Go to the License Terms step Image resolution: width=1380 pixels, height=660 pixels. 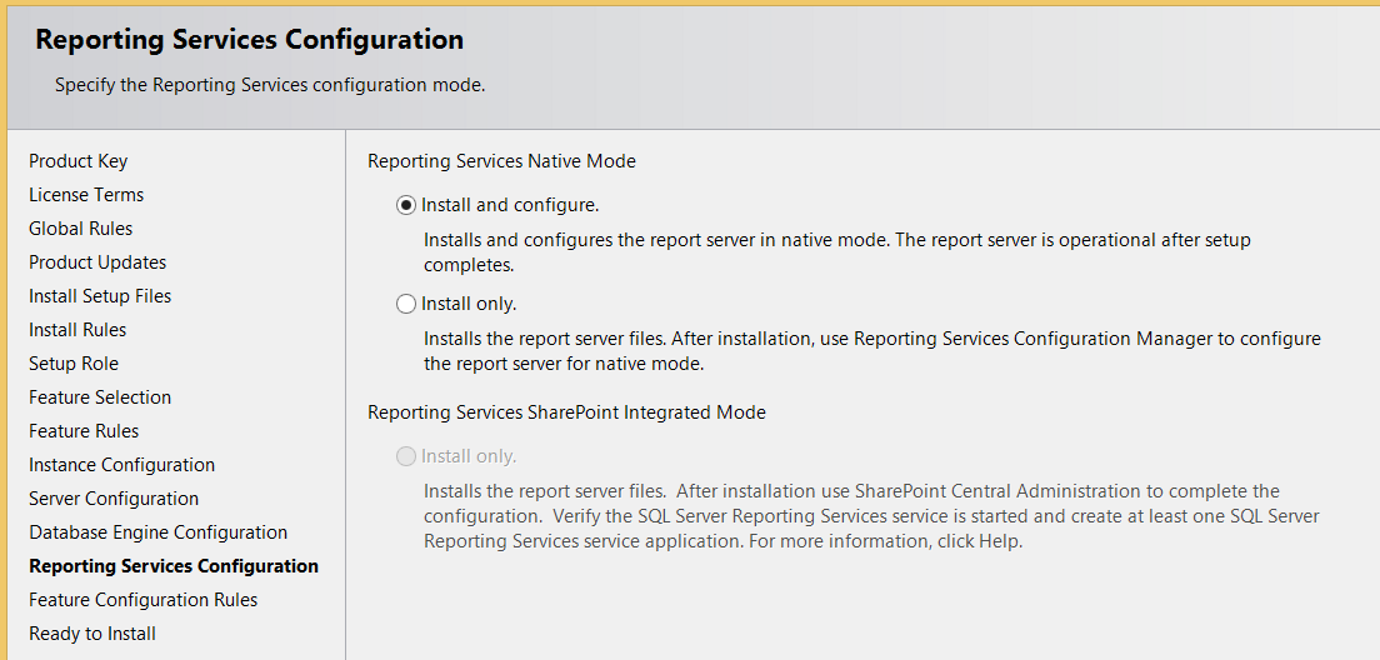pos(86,195)
